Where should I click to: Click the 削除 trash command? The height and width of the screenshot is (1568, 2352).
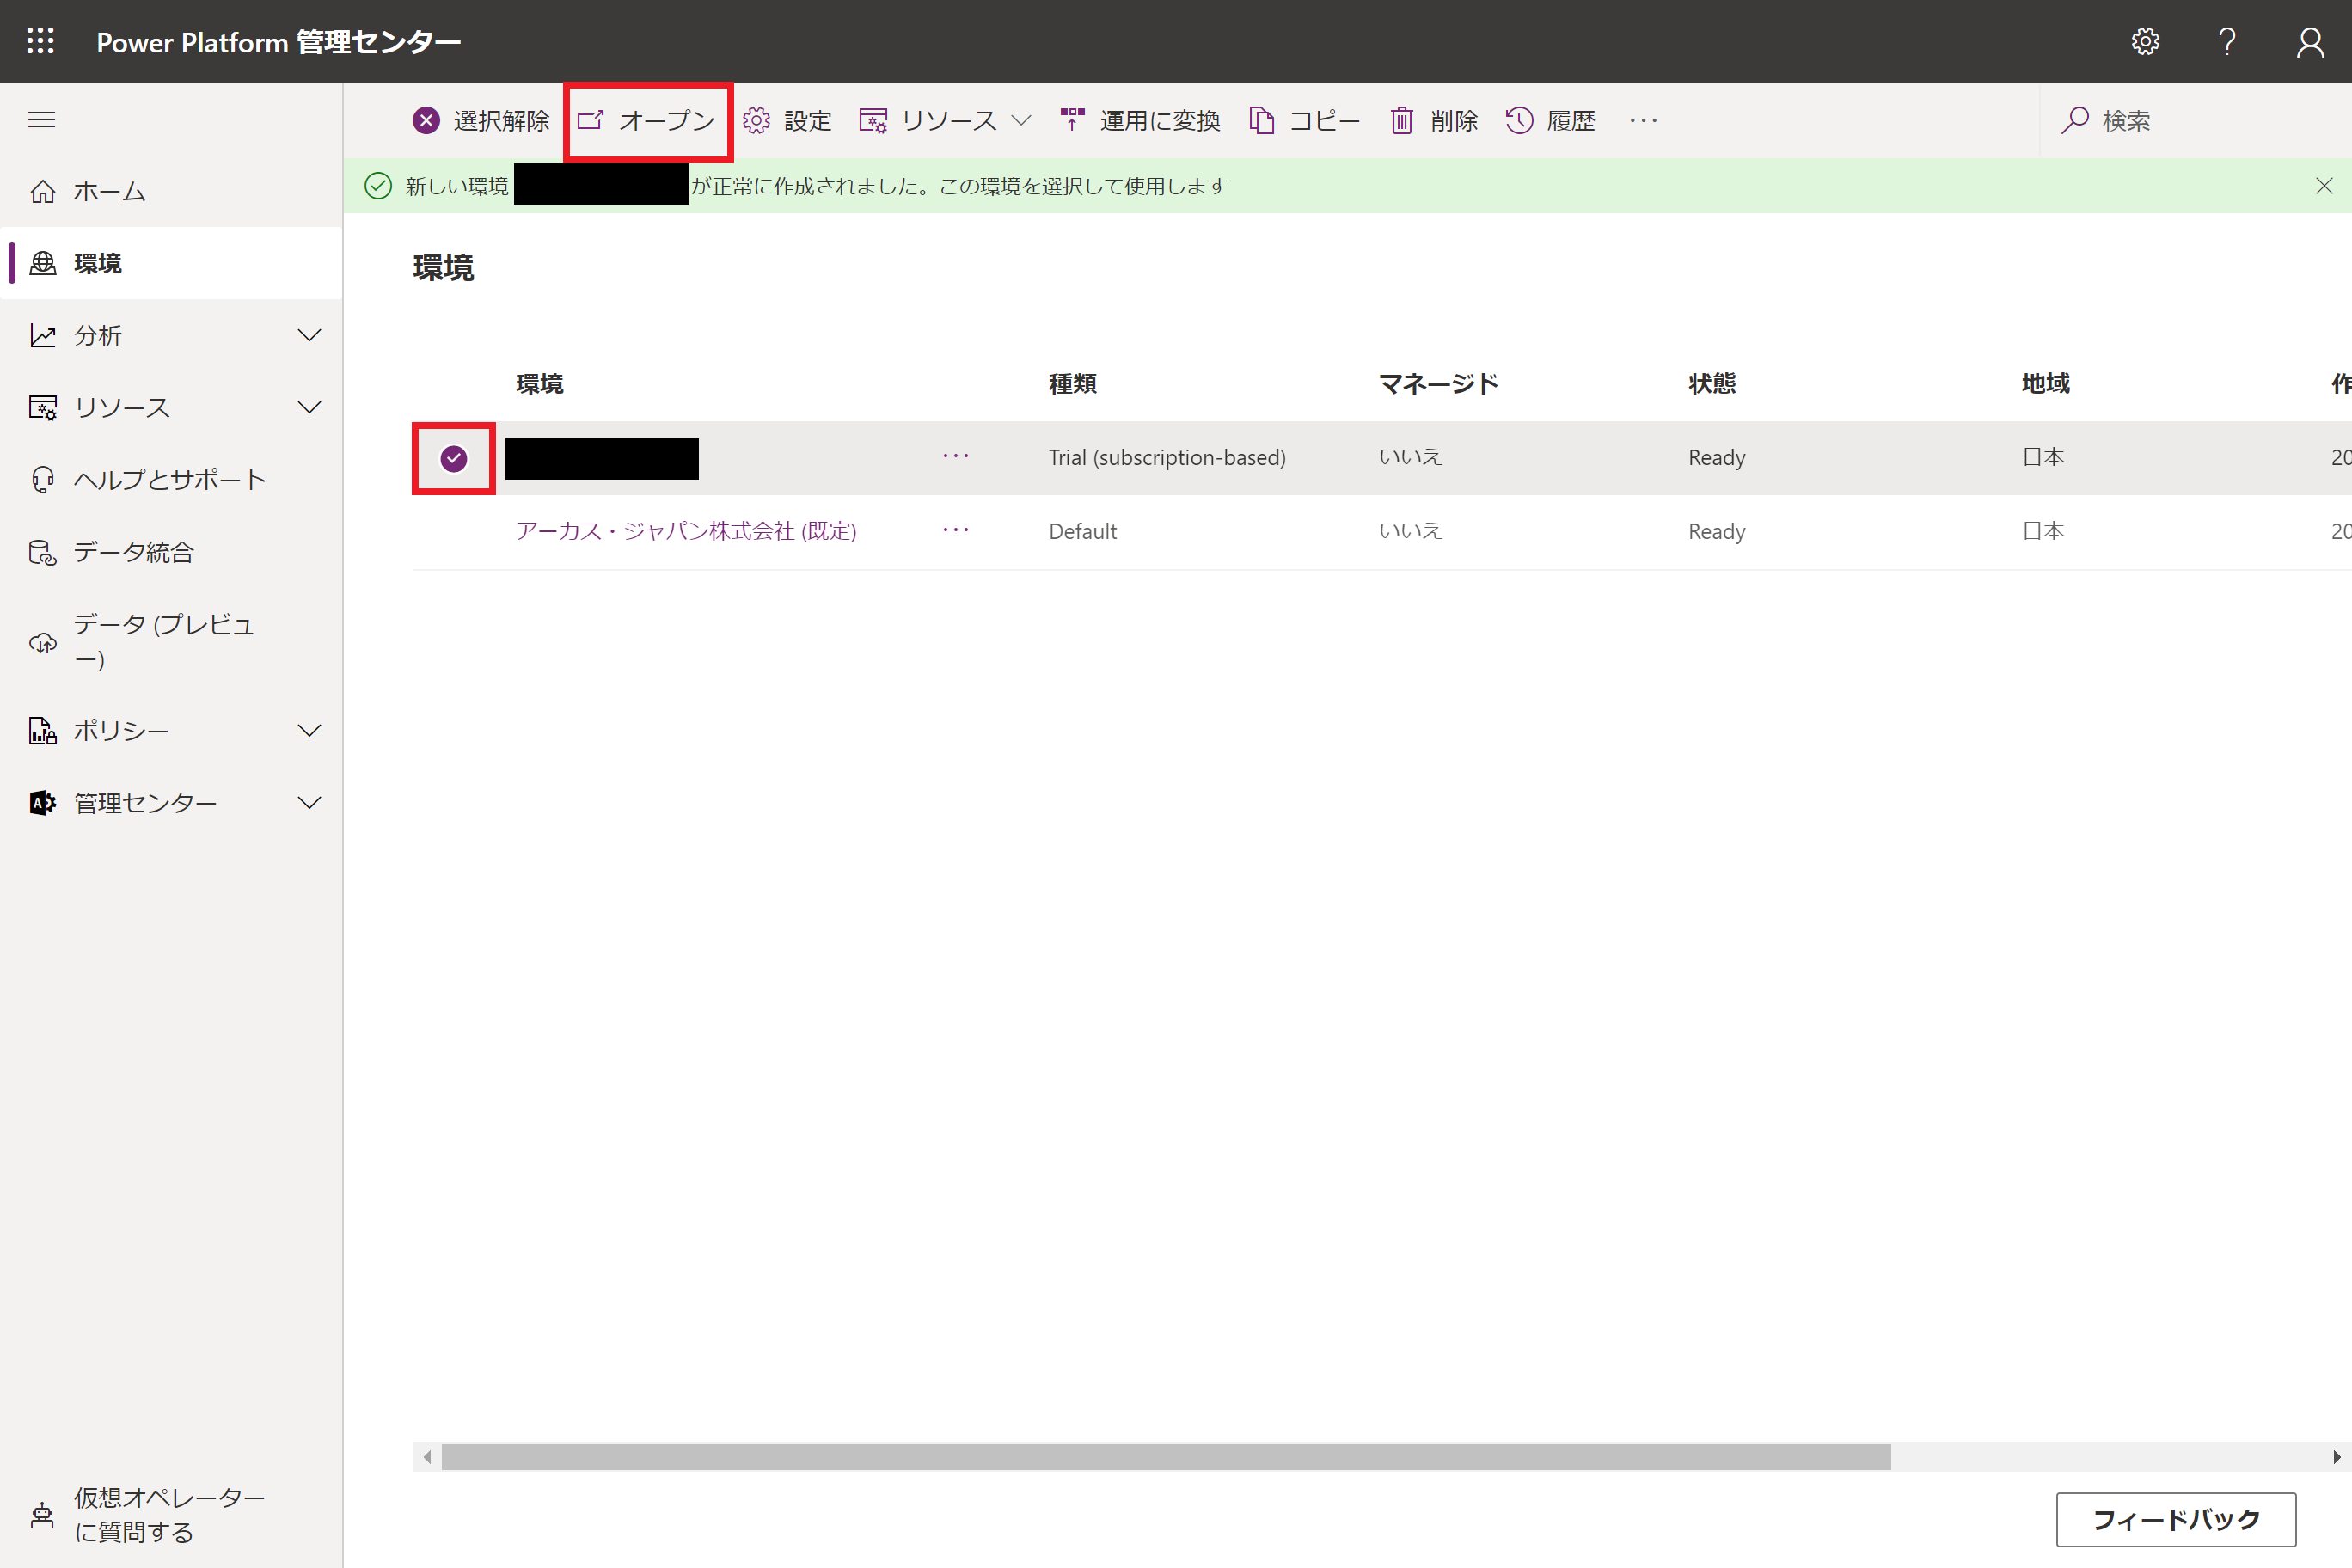[x=1434, y=121]
